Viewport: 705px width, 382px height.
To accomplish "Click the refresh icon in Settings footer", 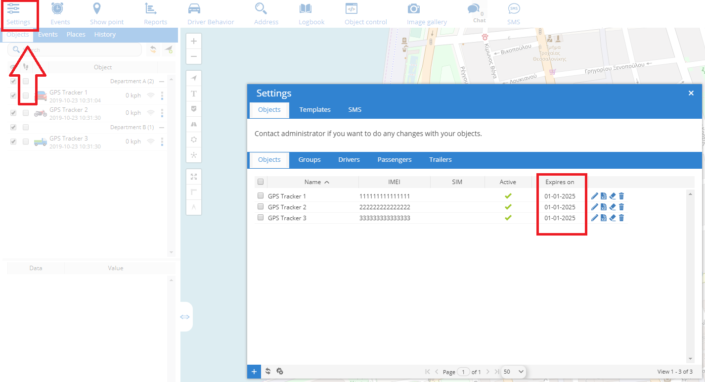I will point(268,371).
